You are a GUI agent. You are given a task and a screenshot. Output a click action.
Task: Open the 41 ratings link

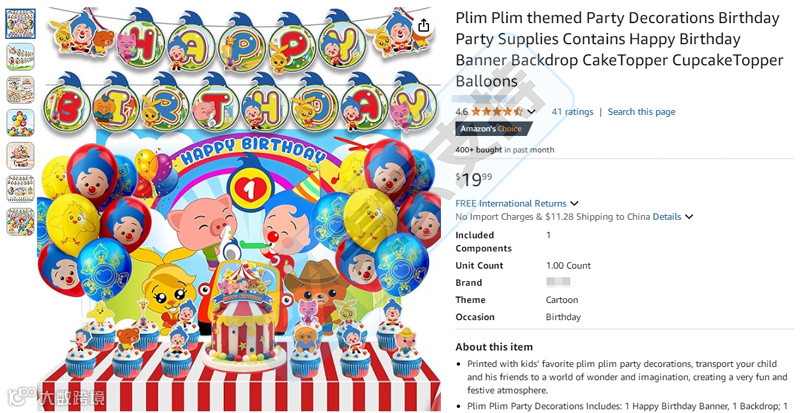coord(572,112)
